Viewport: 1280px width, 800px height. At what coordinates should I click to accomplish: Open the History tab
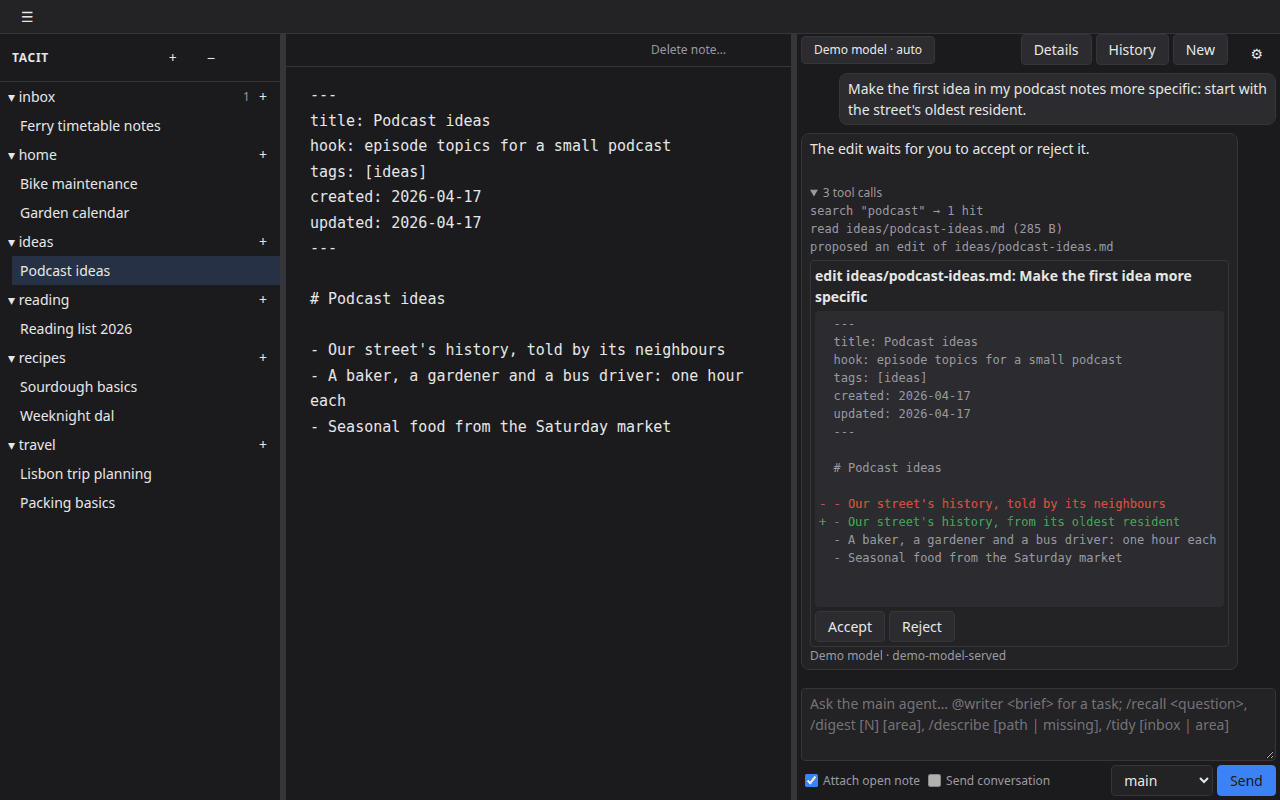[1132, 50]
